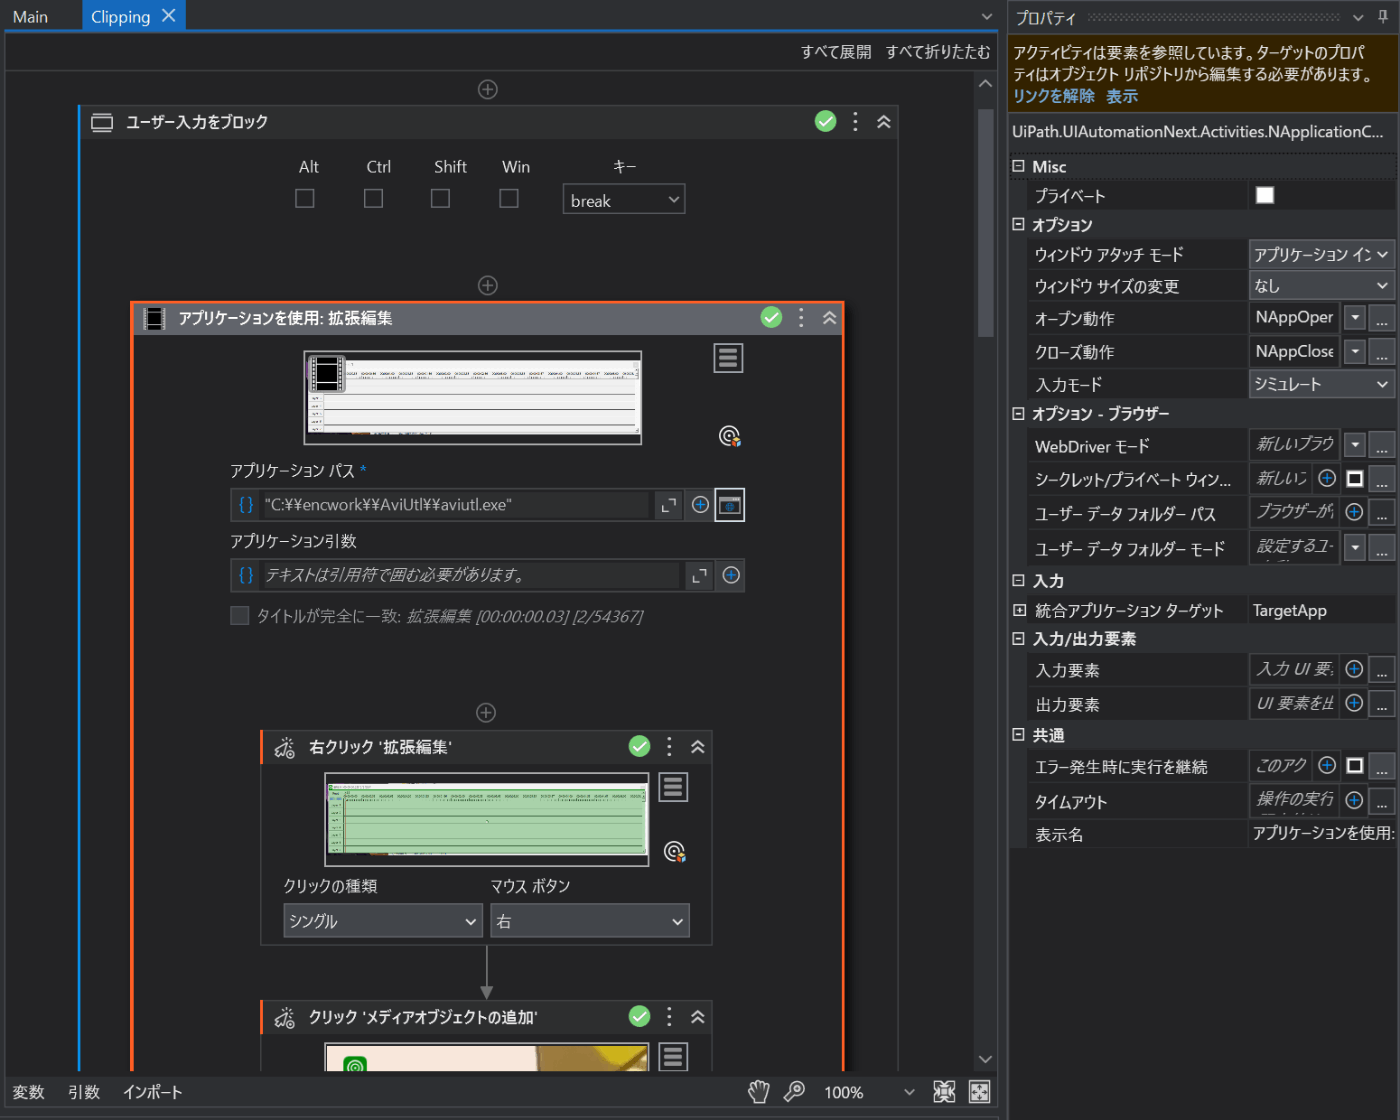Collapse the Misc property section

point(1018,166)
